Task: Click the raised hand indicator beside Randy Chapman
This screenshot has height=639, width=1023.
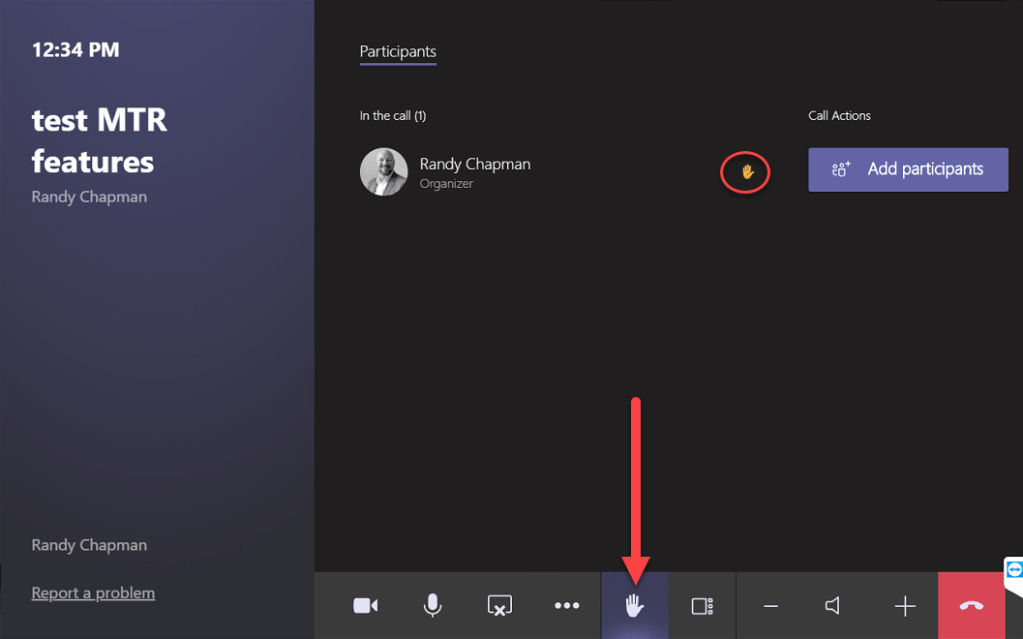Action: [x=746, y=172]
